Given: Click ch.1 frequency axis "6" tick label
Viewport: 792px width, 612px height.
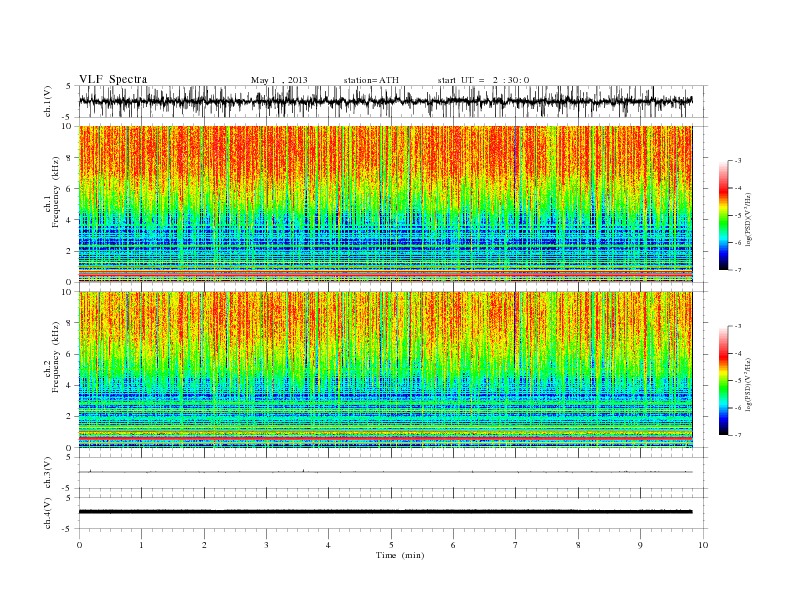Looking at the screenshot, I should click(x=70, y=189).
